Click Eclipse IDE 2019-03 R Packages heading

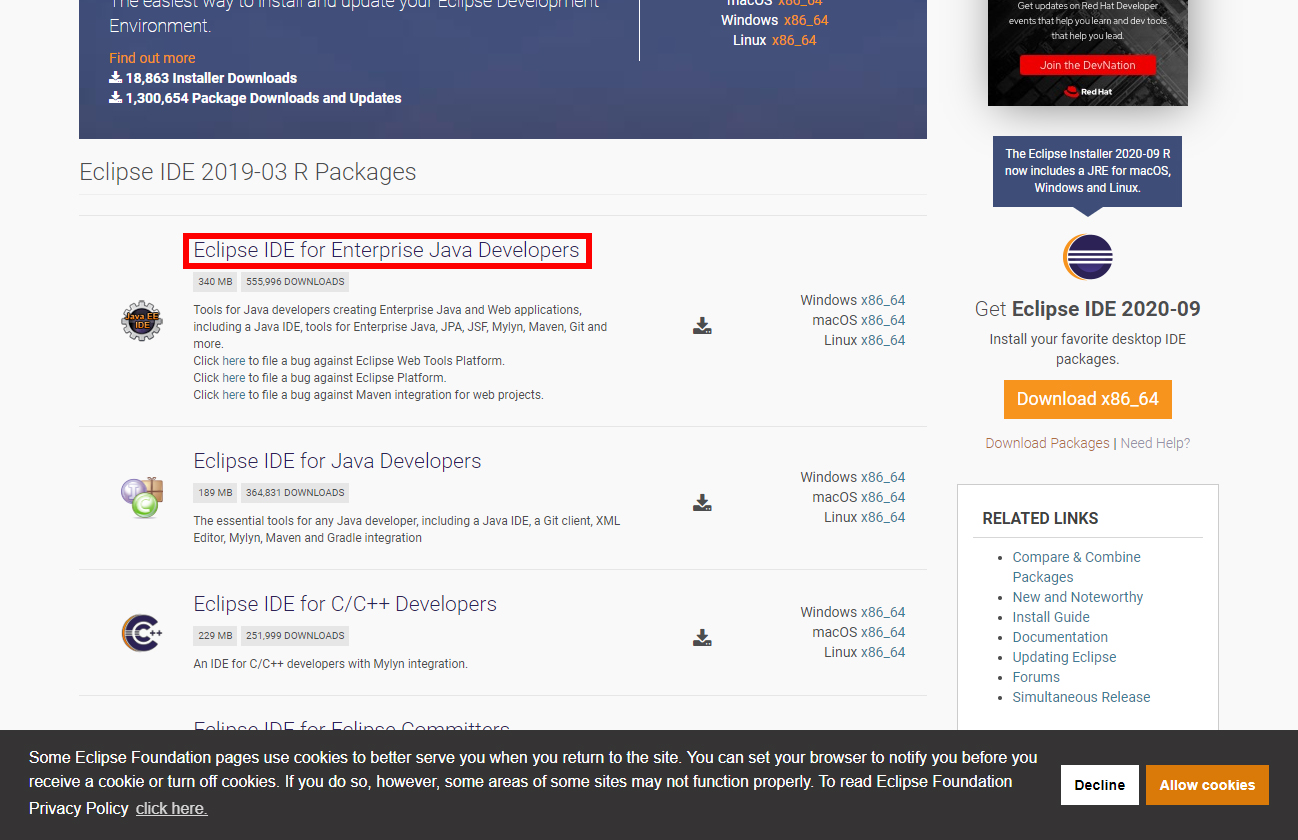pyautogui.click(x=248, y=172)
